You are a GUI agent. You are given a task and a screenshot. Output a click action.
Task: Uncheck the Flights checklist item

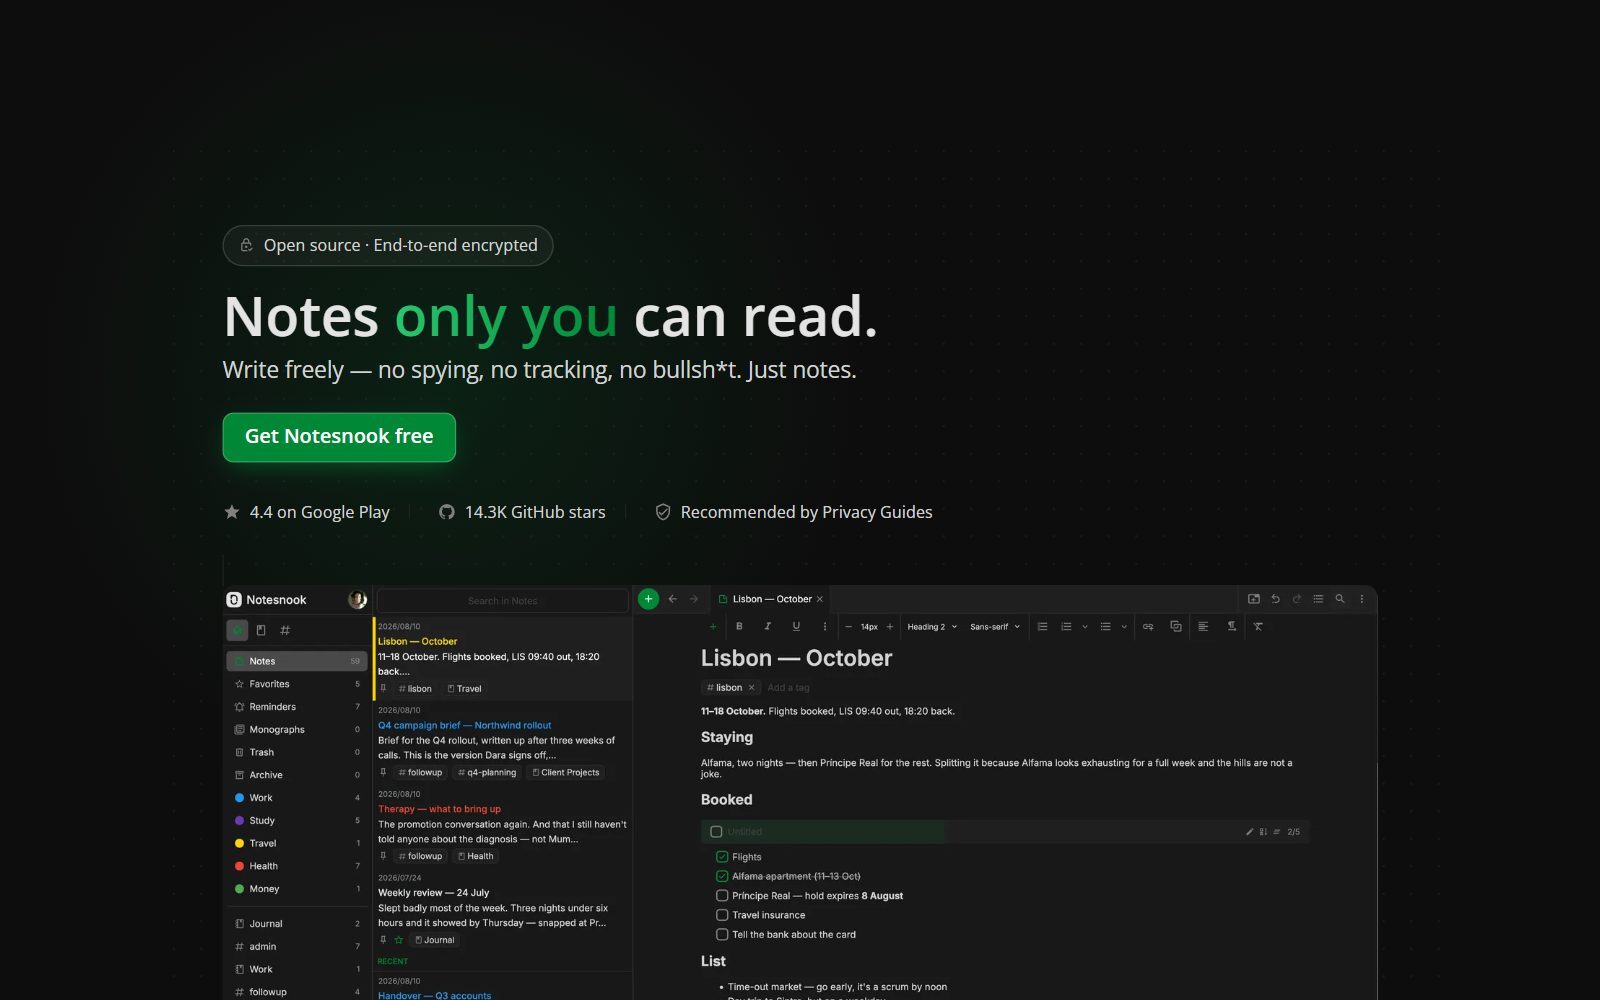pyautogui.click(x=722, y=857)
